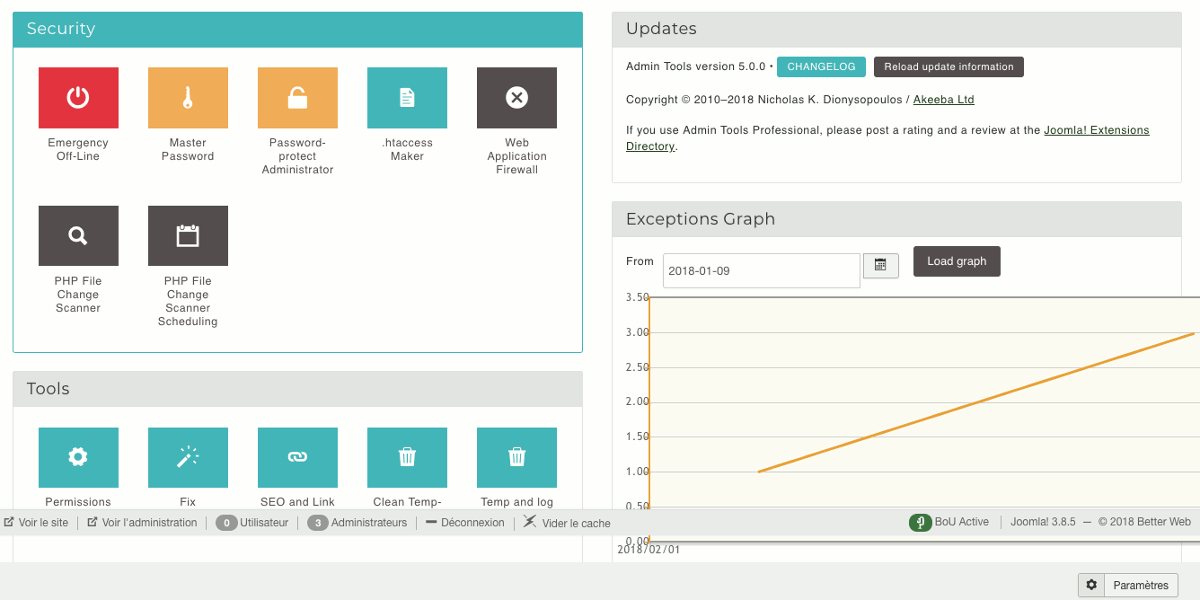The image size is (1200, 600).
Task: Open Password-protect Administrator padlock icon
Action: coord(297,98)
